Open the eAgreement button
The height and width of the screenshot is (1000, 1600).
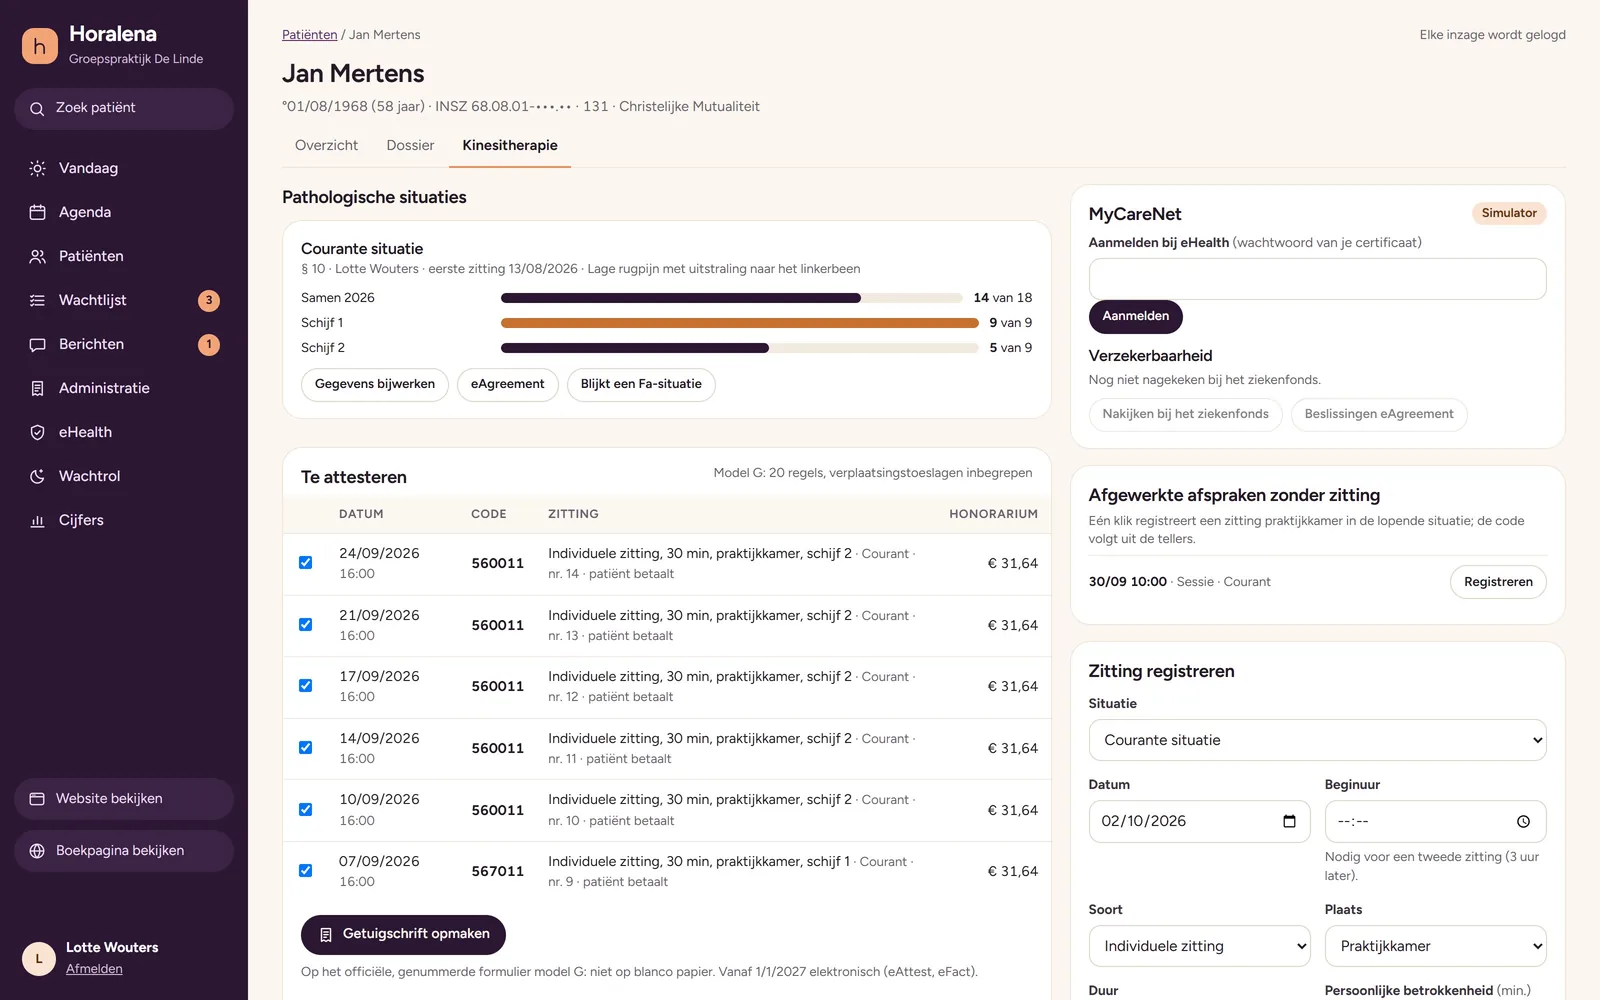coord(507,384)
